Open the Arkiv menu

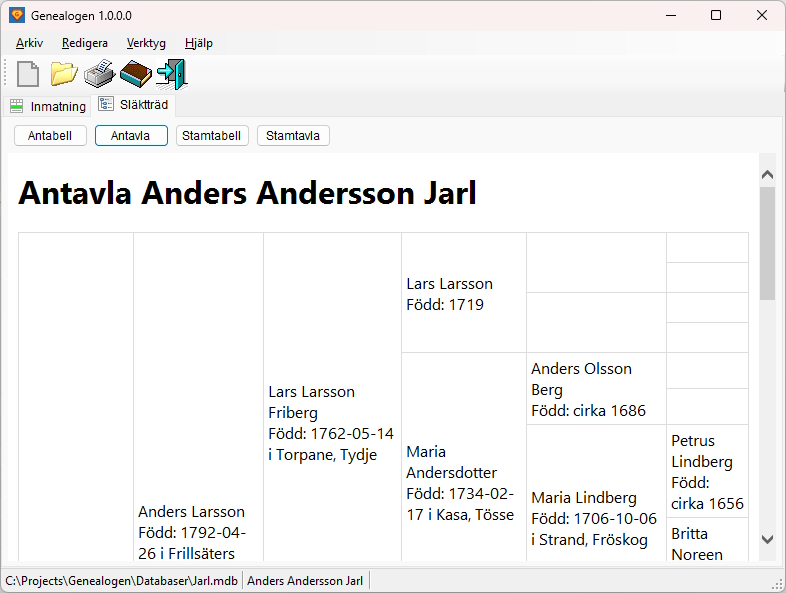30,43
